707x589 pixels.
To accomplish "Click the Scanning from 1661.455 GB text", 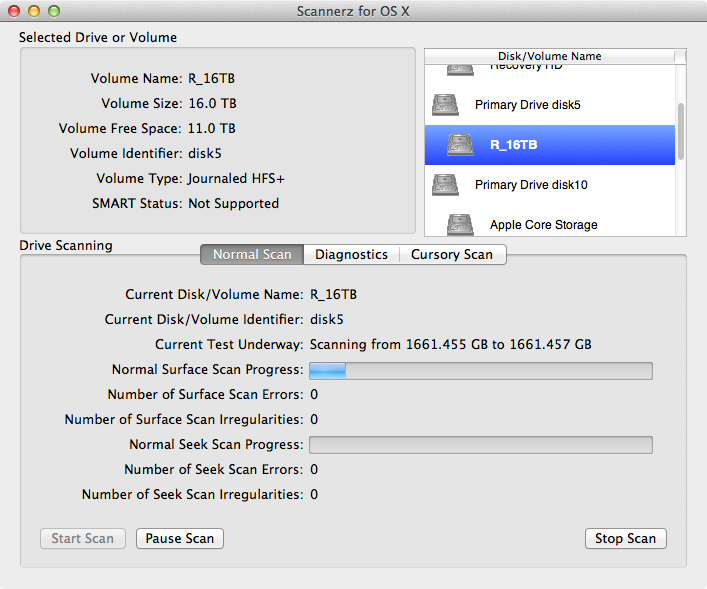I will click(451, 345).
